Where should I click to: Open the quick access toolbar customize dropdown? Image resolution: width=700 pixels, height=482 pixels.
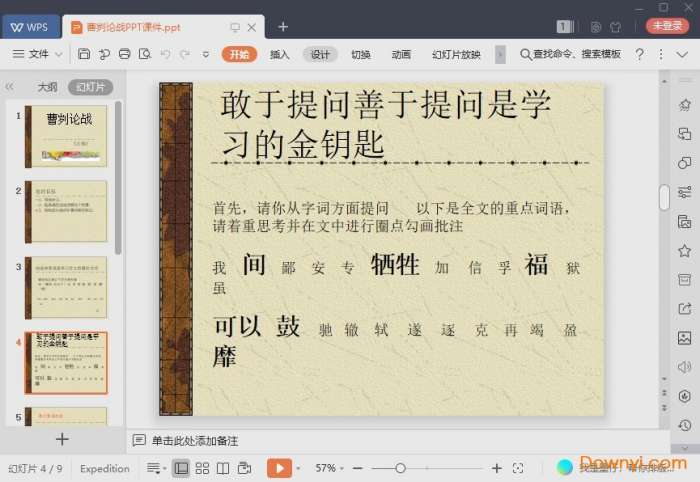pos(206,54)
